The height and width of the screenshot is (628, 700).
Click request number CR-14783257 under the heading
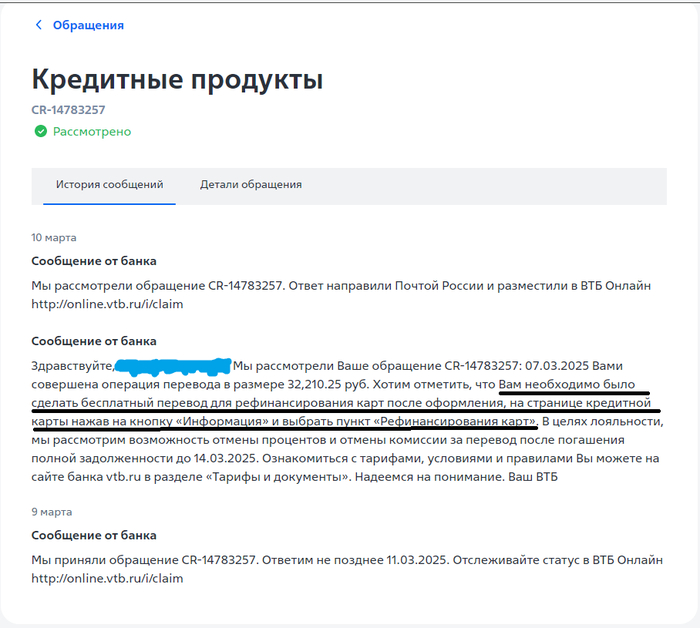tap(69, 109)
